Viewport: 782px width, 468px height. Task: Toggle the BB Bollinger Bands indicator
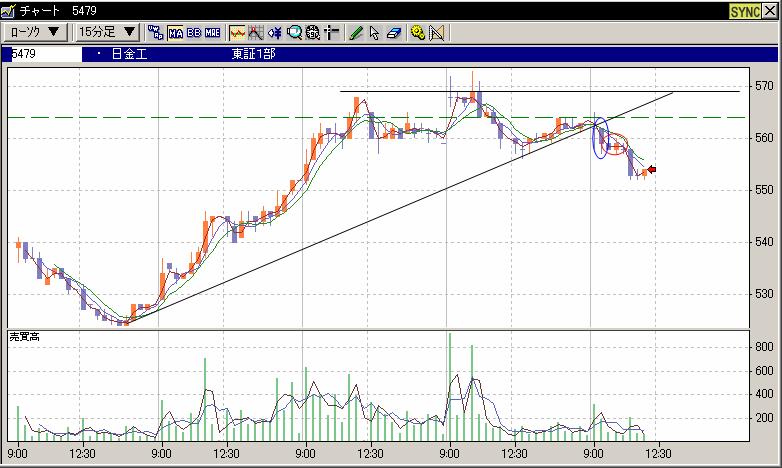194,33
